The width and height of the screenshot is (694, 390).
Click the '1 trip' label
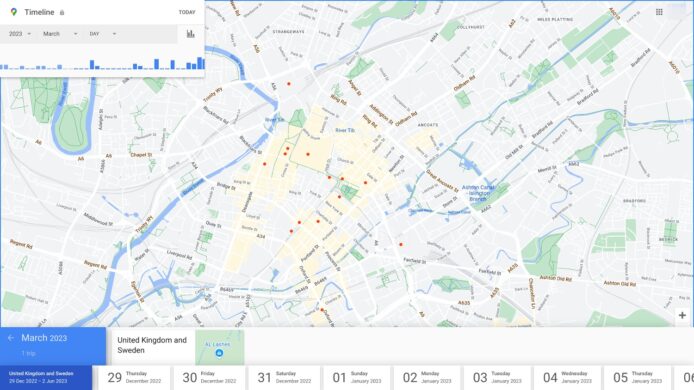28,353
